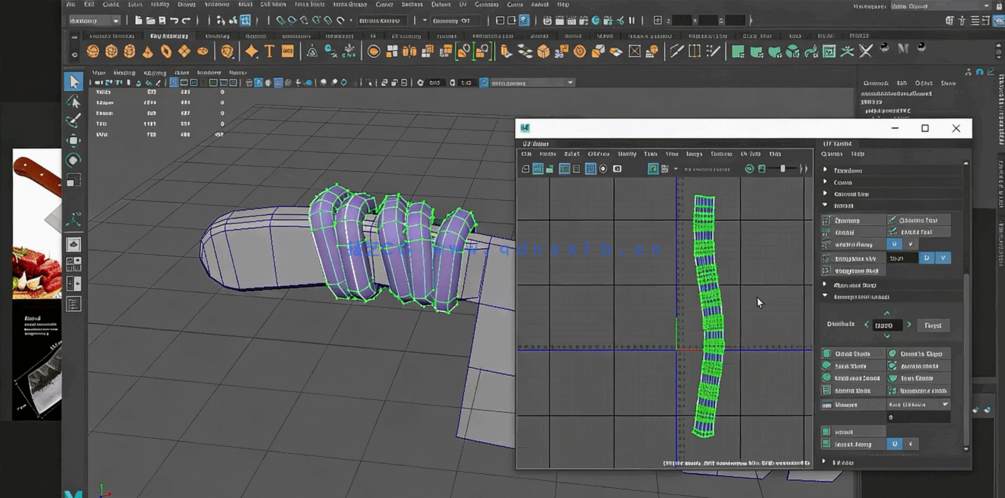Toggle Straighten UVs U button
This screenshot has width=1005, height=498.
(926, 258)
